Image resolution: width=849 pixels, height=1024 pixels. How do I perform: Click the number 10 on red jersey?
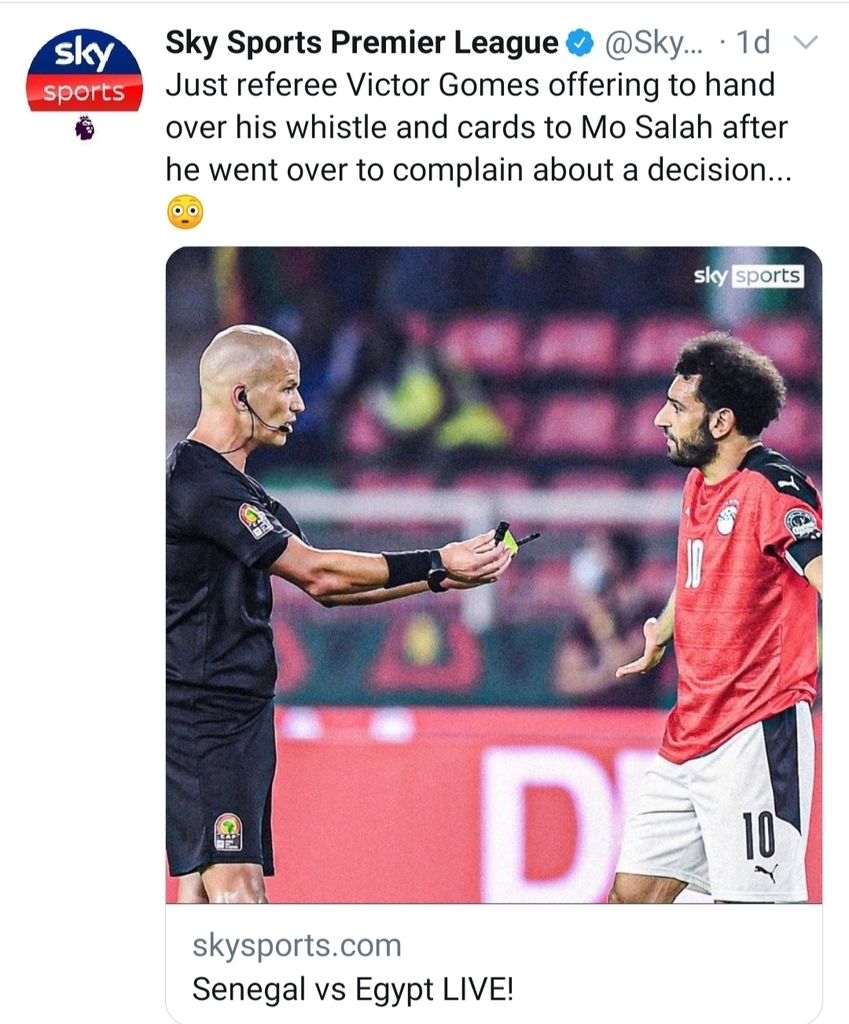tap(694, 566)
